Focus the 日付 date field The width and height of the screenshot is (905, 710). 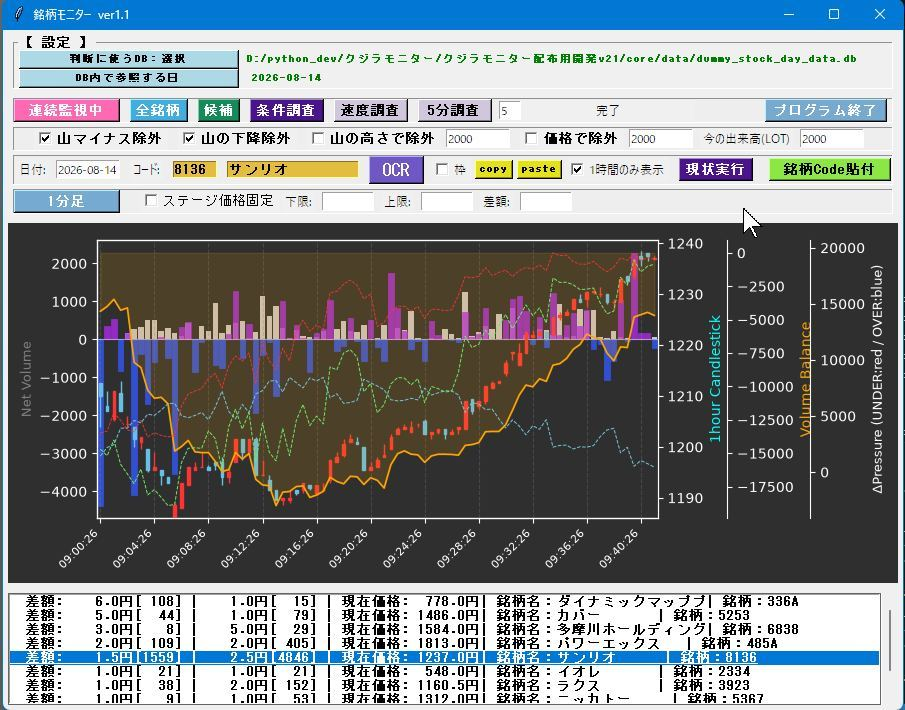[88, 170]
